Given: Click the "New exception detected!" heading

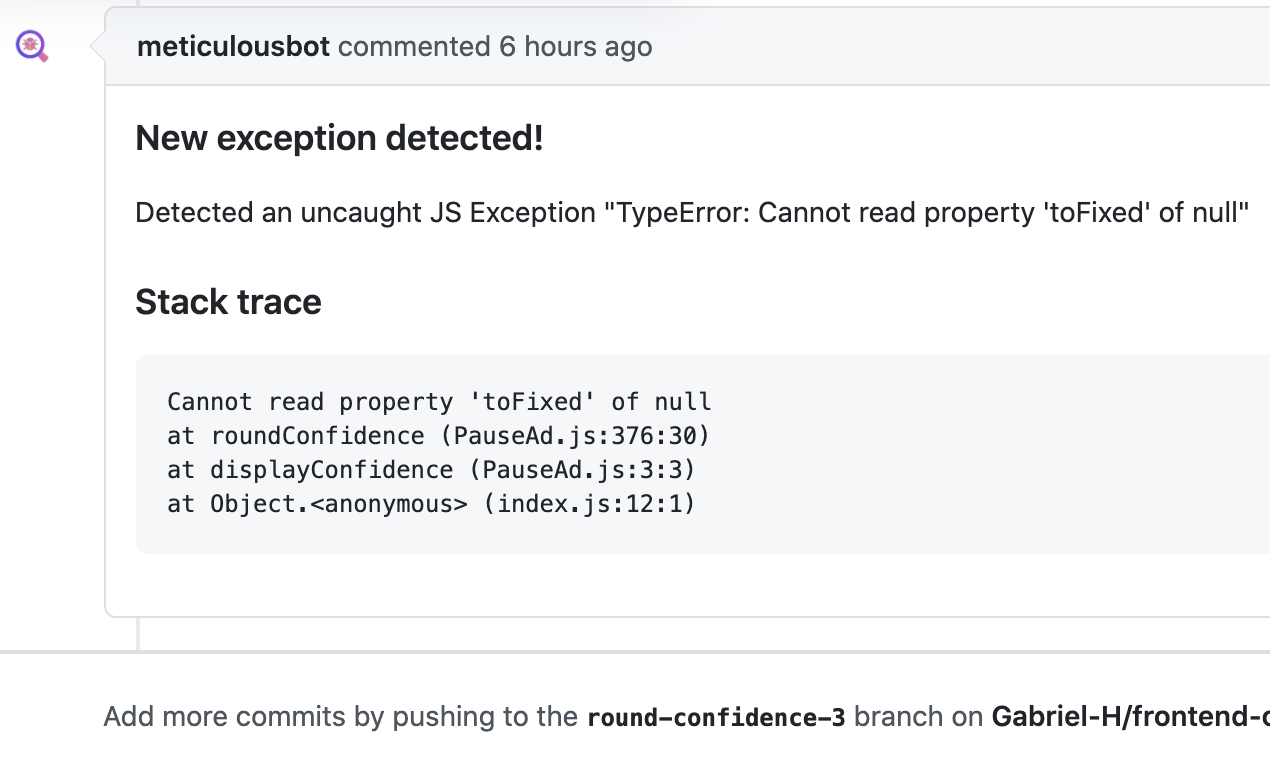Looking at the screenshot, I should pyautogui.click(x=339, y=138).
